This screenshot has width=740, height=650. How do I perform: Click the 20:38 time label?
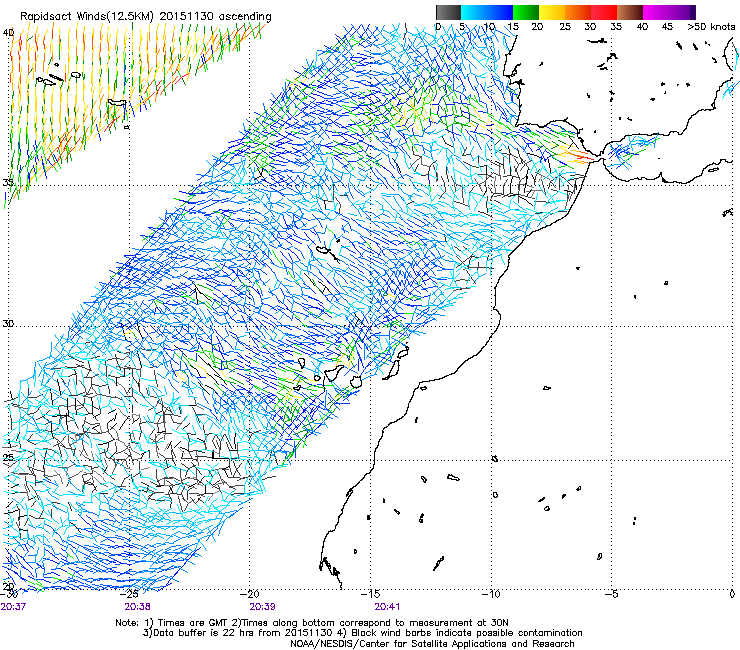point(137,607)
